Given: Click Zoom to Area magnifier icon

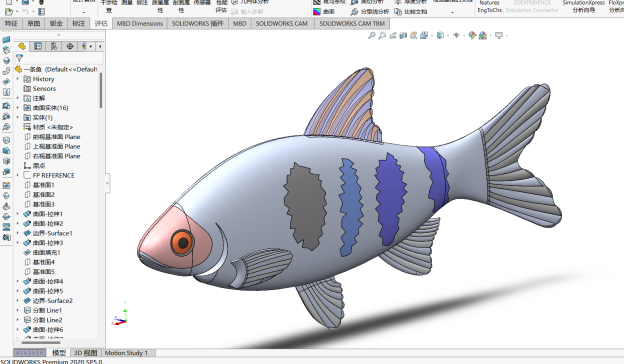Looking at the screenshot, I should click(382, 35).
